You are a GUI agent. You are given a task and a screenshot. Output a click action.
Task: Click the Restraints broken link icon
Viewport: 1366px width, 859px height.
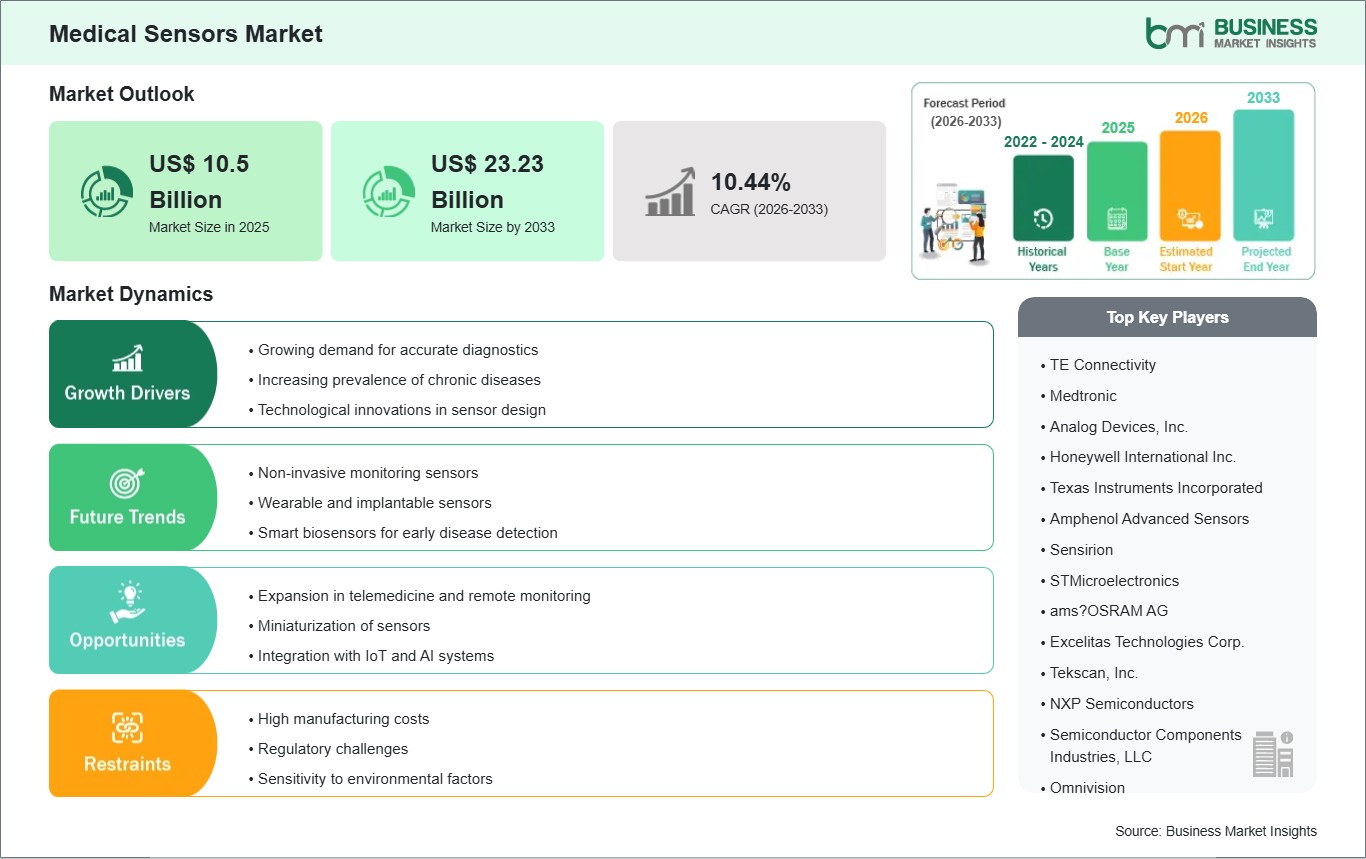click(x=127, y=727)
